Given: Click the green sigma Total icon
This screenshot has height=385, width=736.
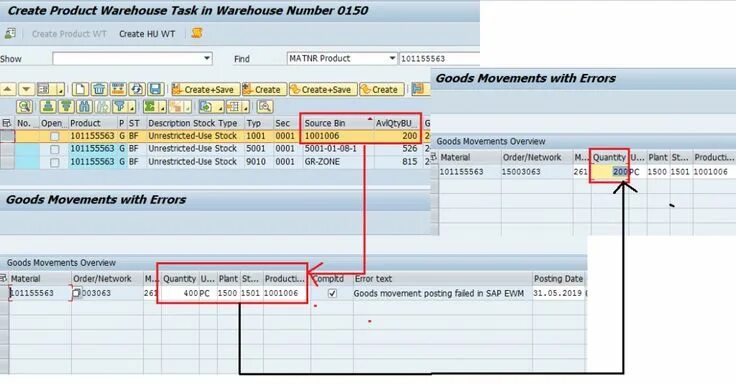Looking at the screenshot, I should 150,107.
